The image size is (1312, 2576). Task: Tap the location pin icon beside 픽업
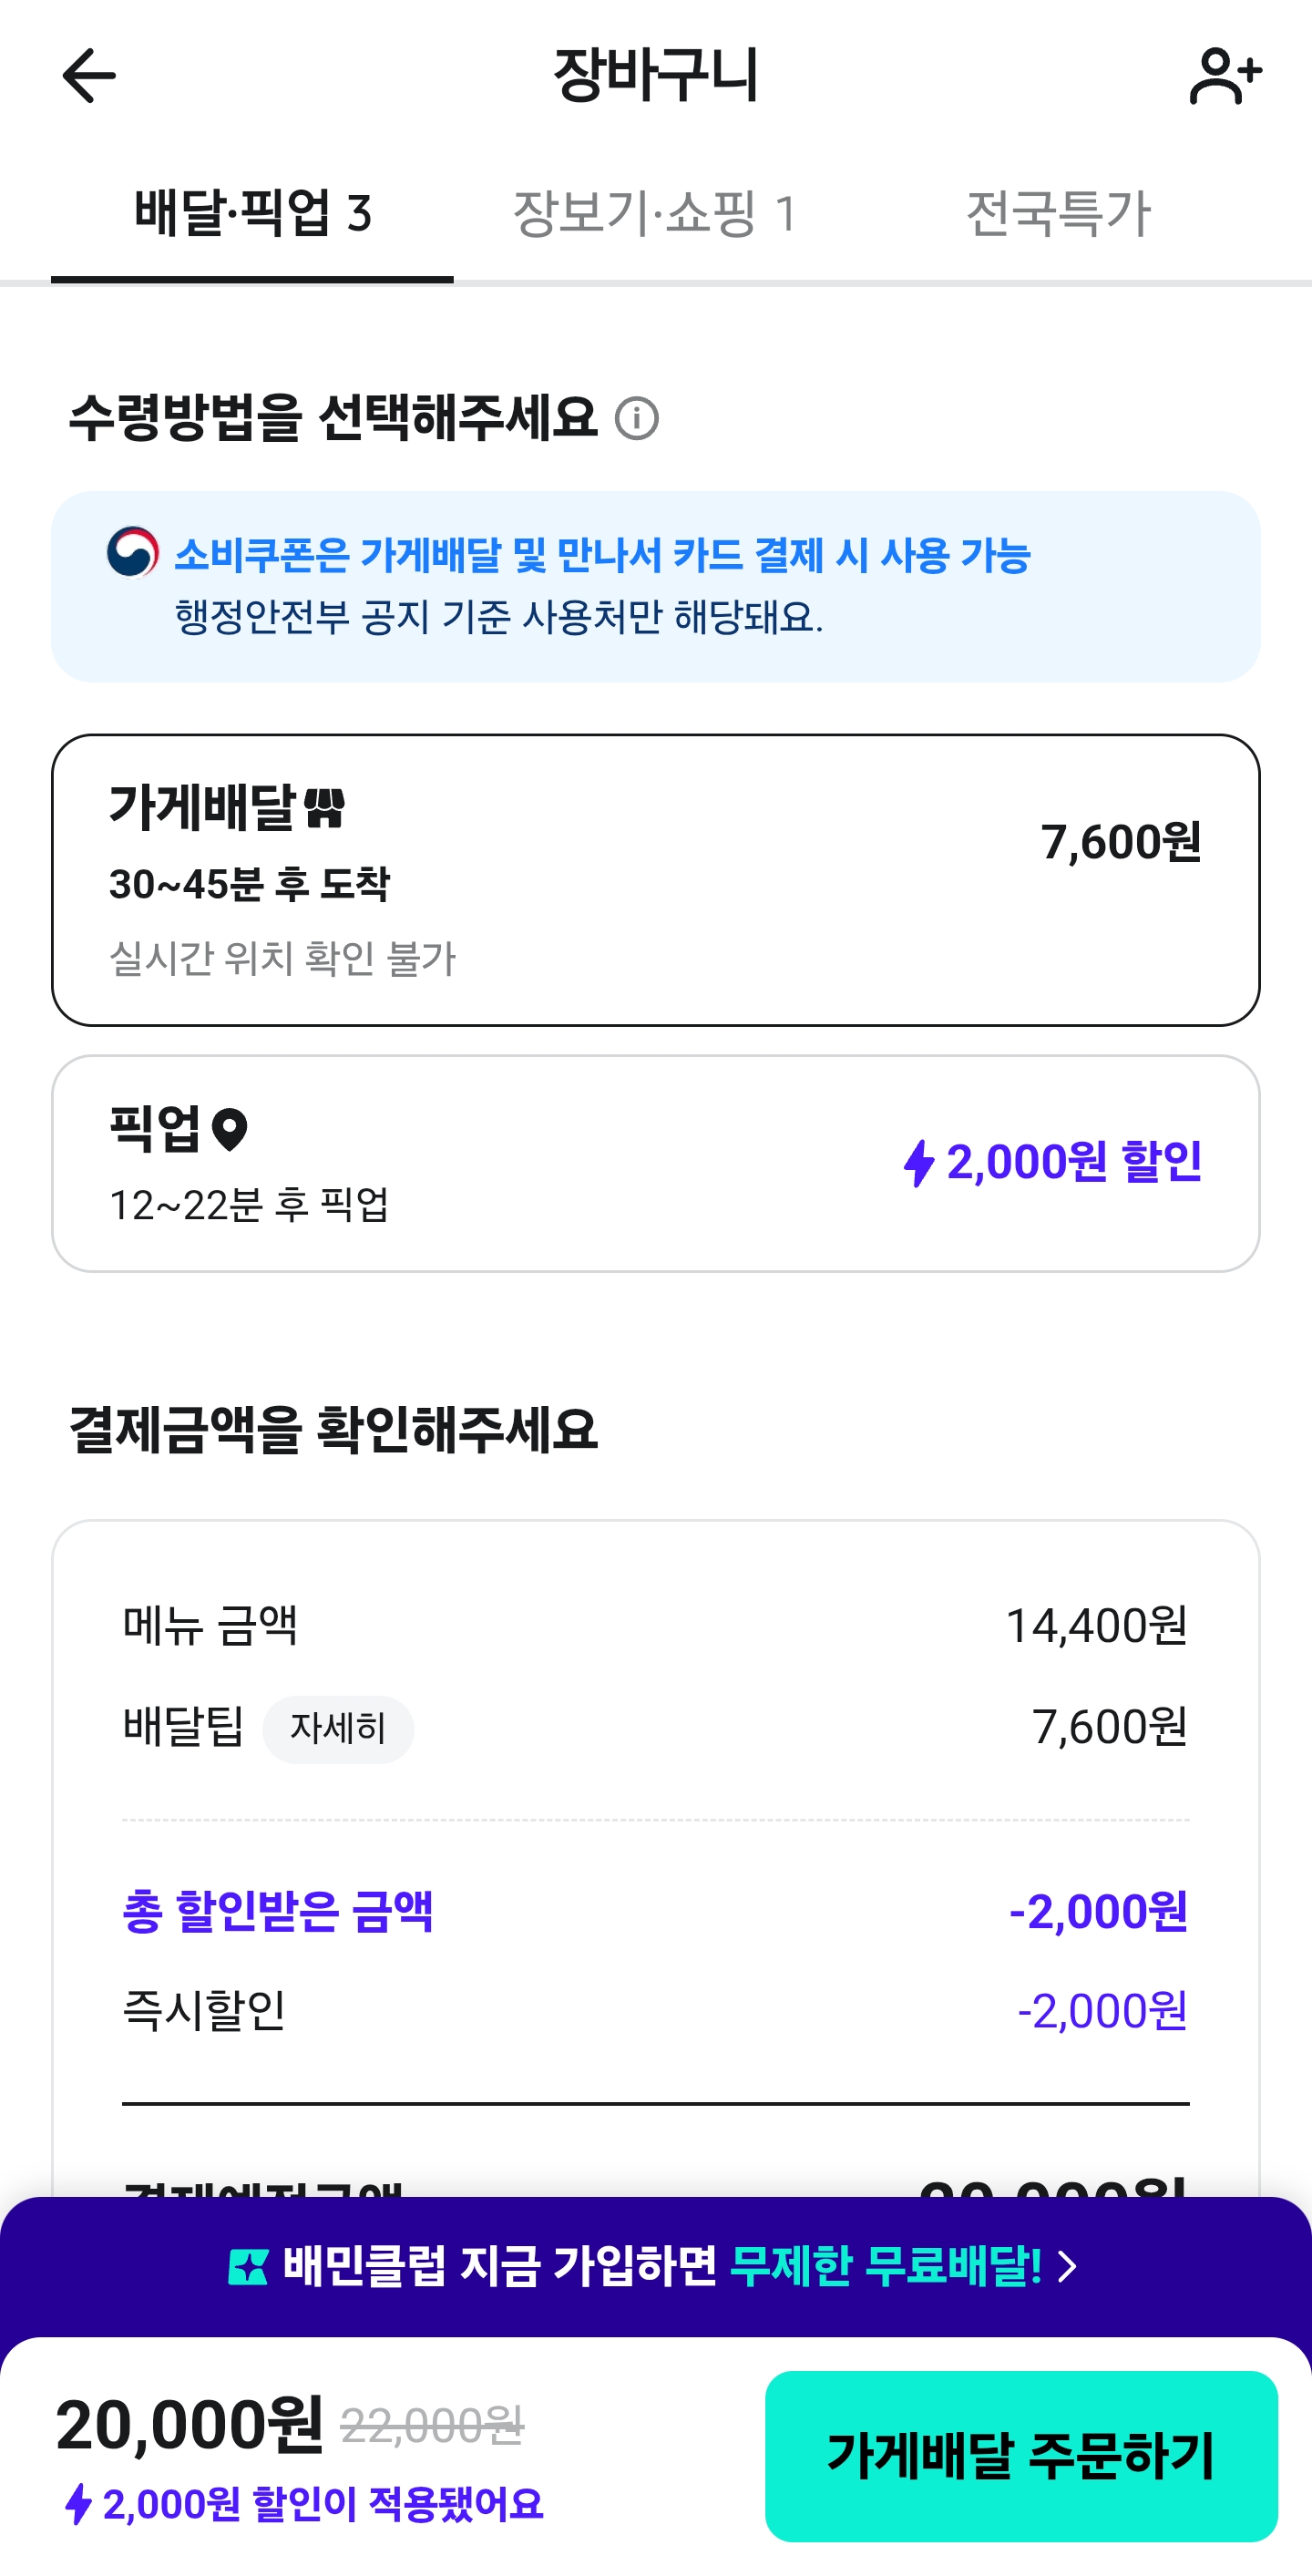230,1130
